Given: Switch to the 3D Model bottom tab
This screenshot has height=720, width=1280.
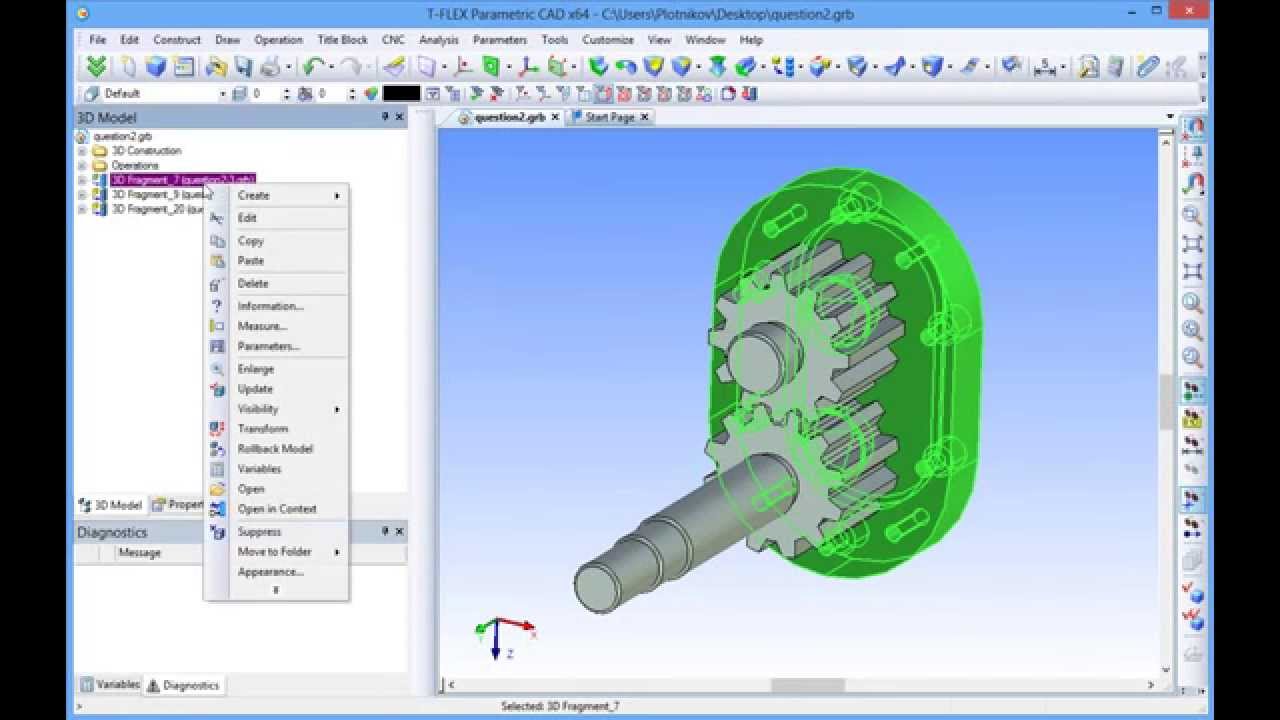Looking at the screenshot, I should click(110, 505).
